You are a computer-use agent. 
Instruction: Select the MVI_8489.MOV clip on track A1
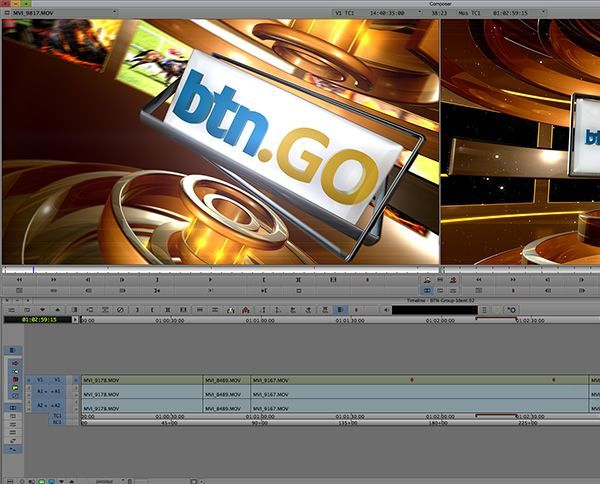pos(227,393)
